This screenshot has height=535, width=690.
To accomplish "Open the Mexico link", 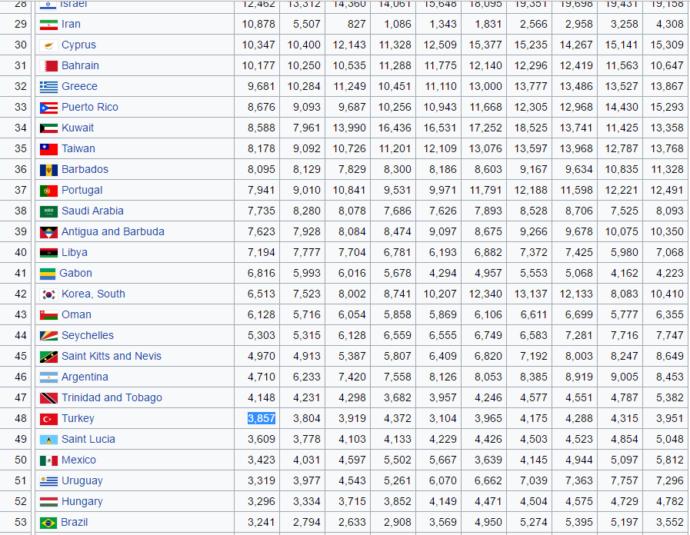I will click(x=79, y=460).
